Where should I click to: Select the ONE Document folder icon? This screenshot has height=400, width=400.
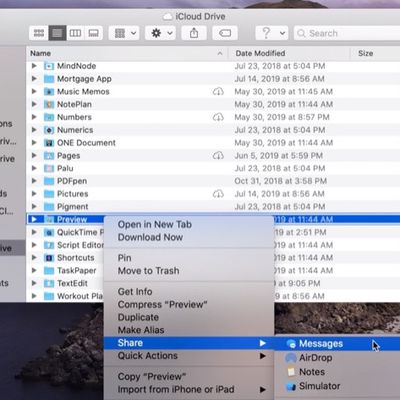[49, 143]
